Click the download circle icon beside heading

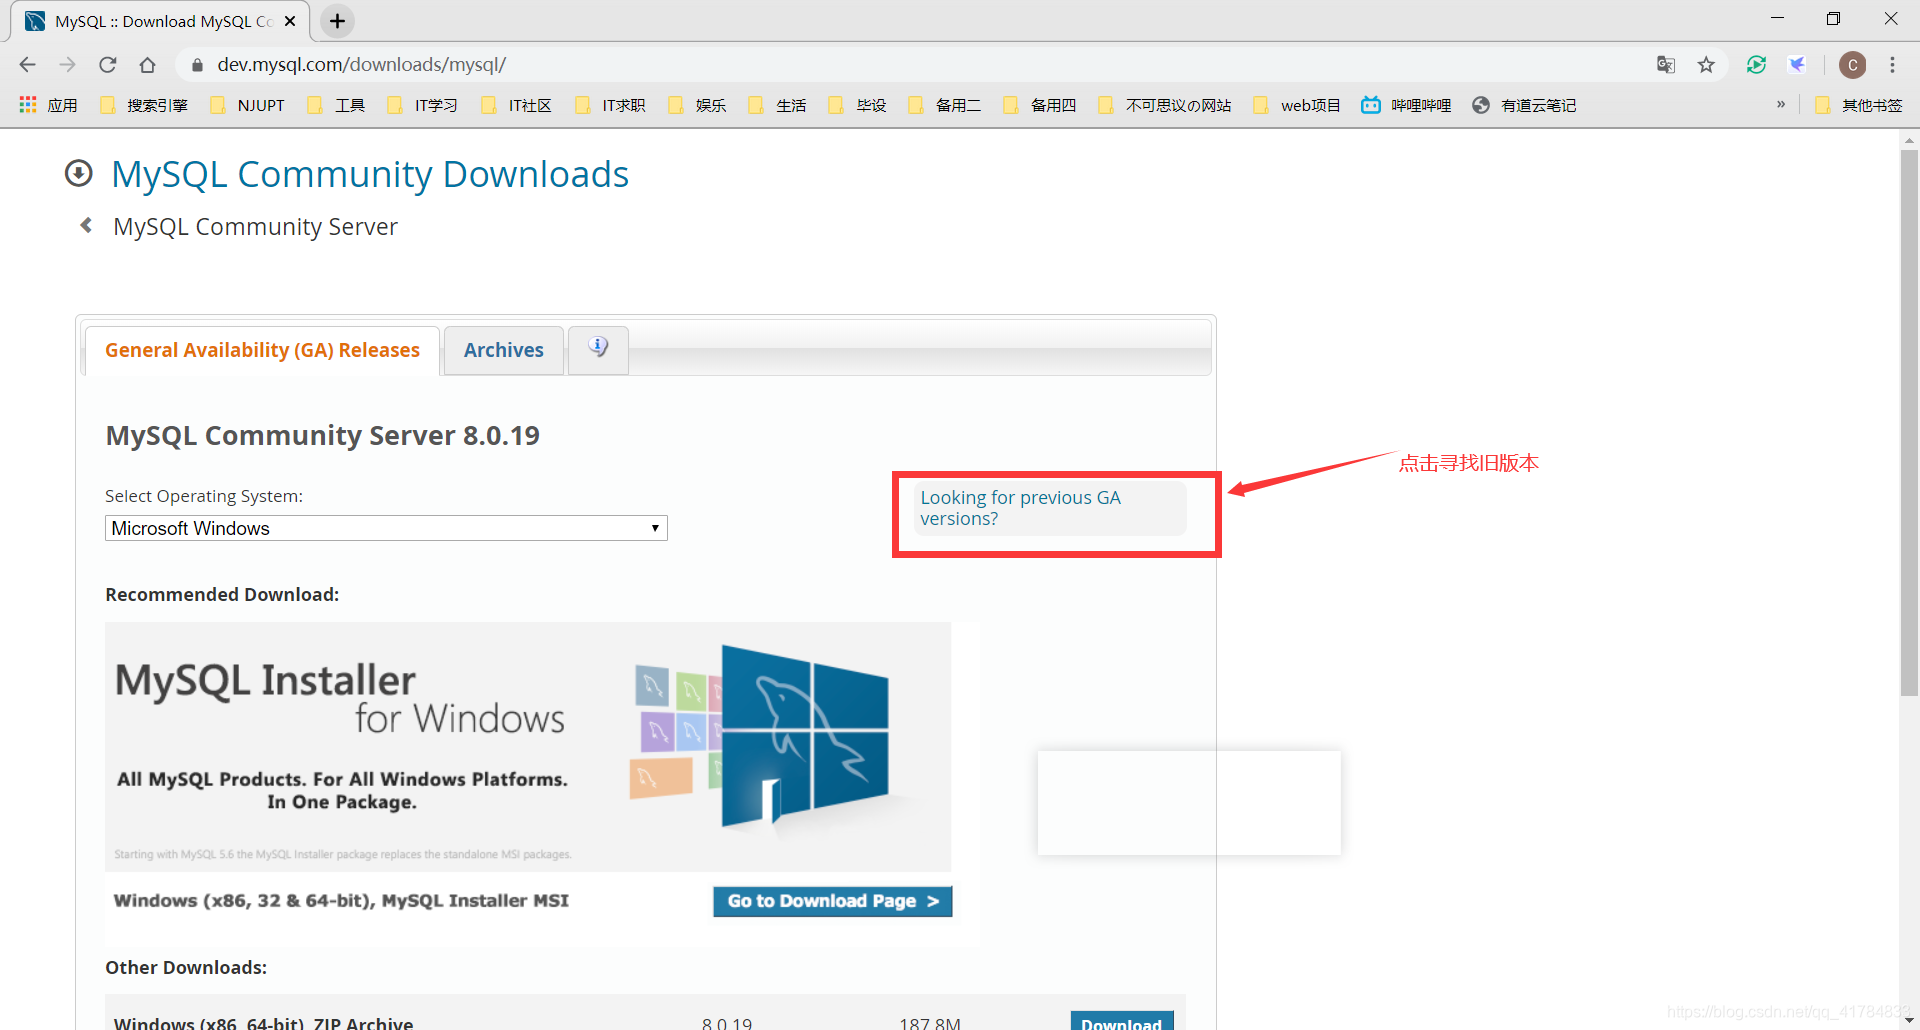coord(78,173)
